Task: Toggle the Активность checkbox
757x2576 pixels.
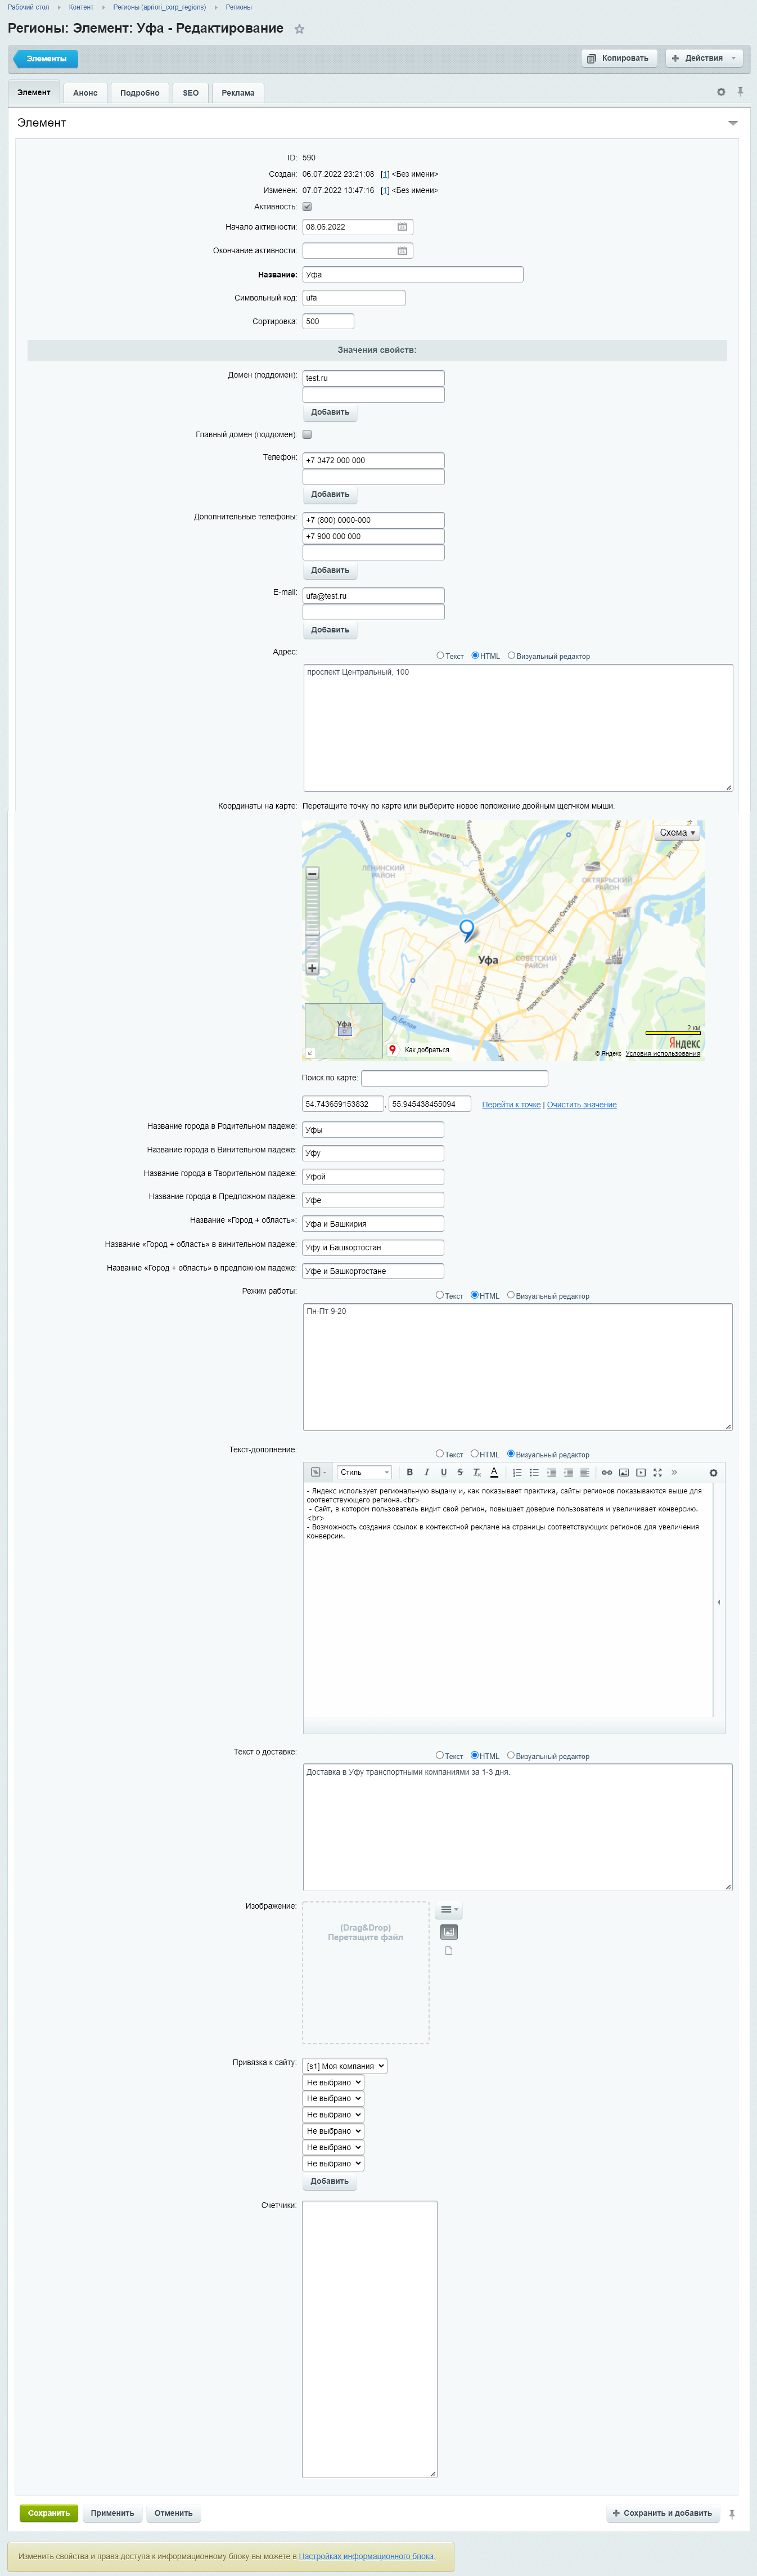Action: click(307, 207)
